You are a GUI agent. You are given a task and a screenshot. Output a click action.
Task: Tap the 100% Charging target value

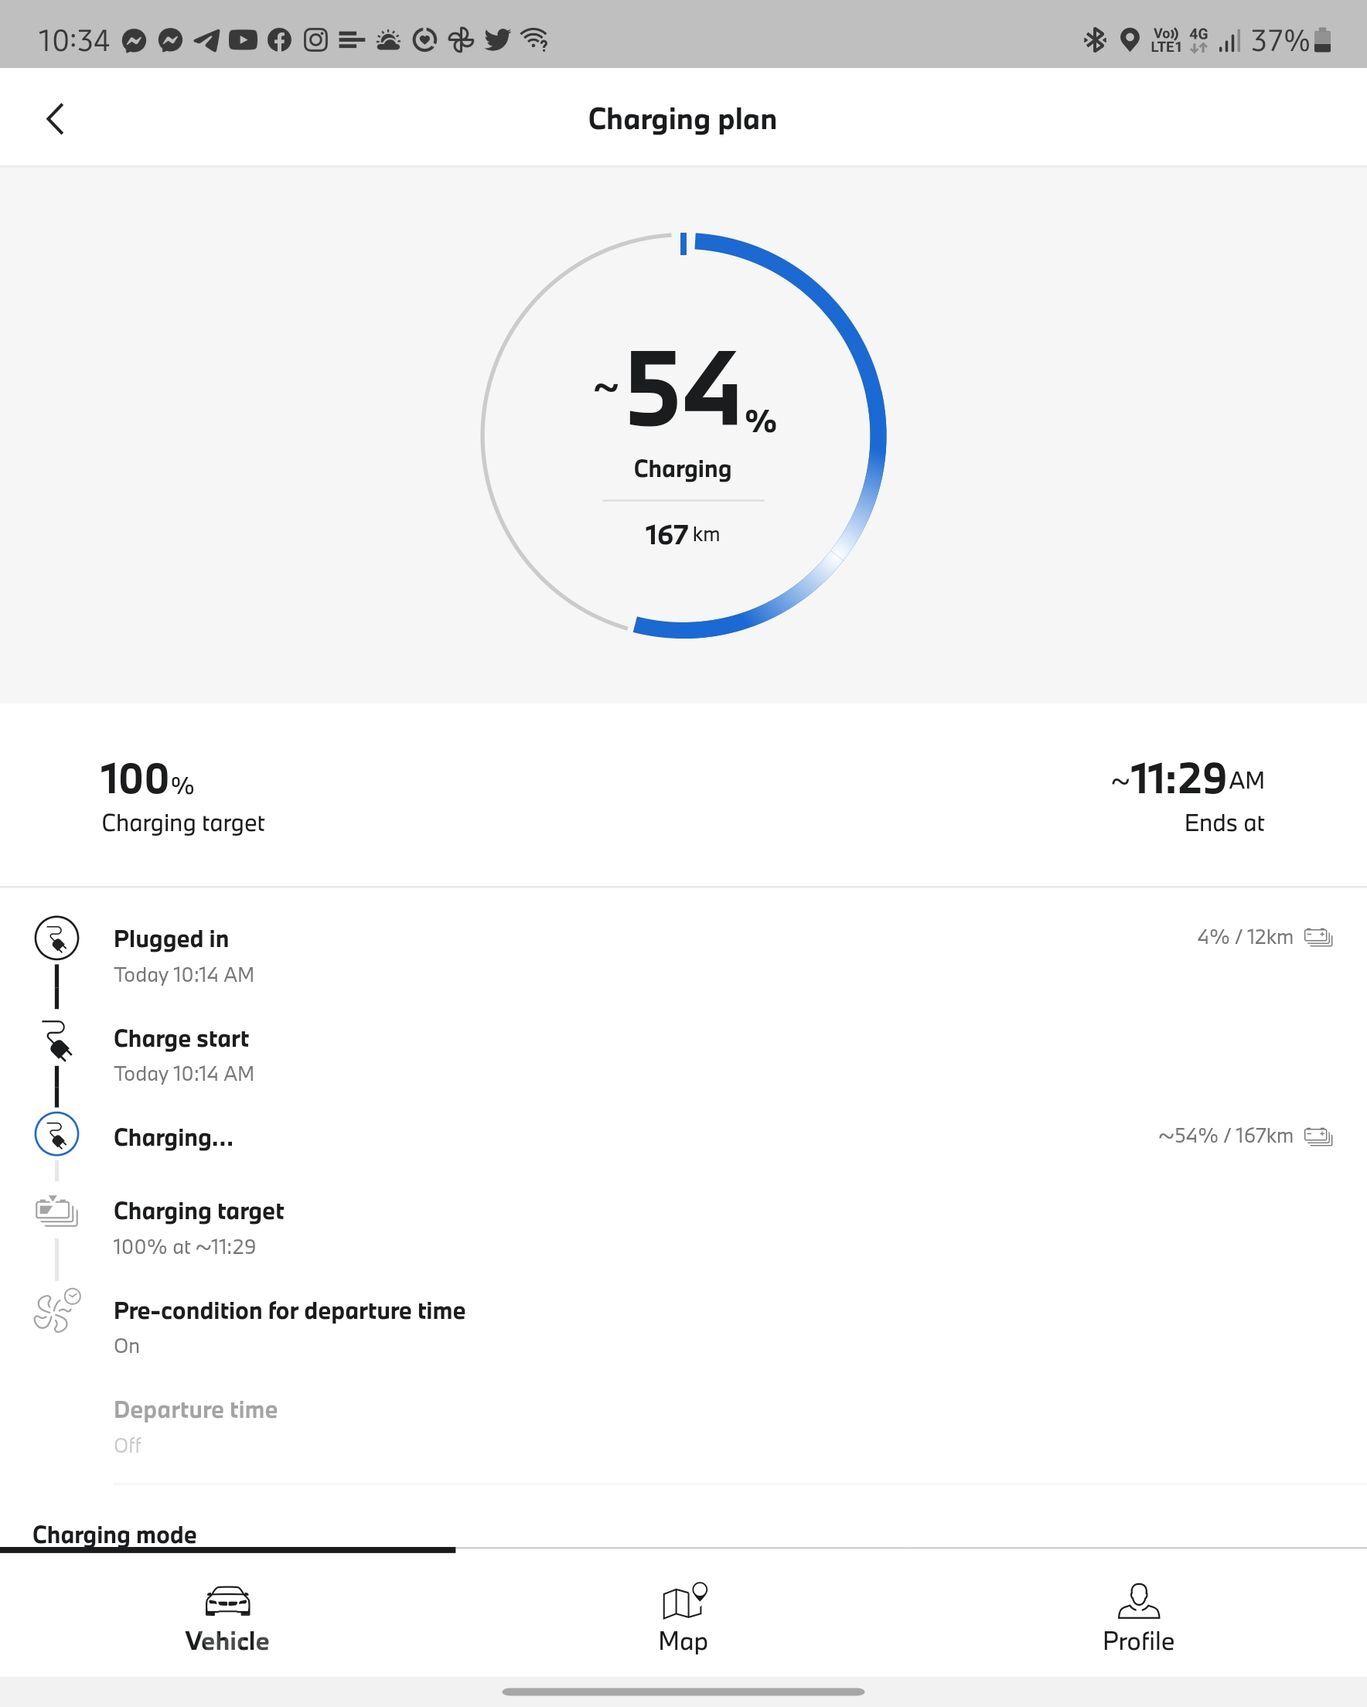(x=148, y=781)
